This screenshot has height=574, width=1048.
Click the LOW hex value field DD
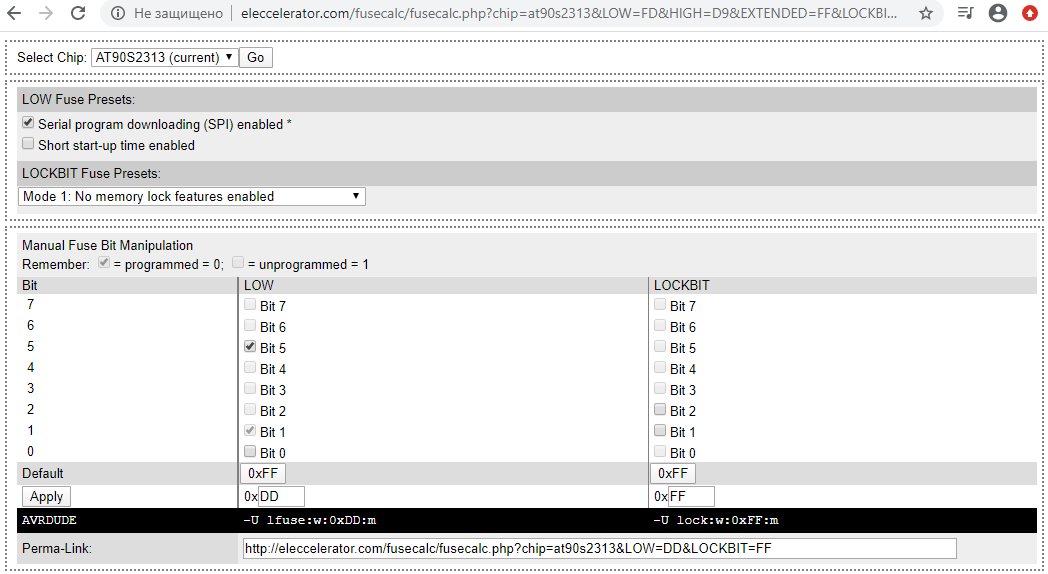[281, 496]
